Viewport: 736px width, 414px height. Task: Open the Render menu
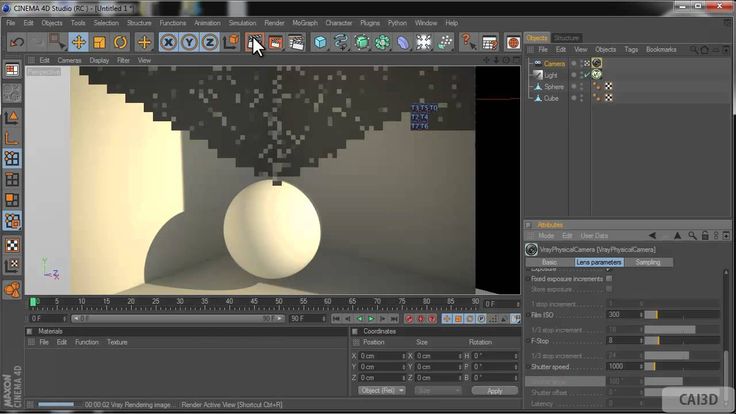pyautogui.click(x=274, y=23)
